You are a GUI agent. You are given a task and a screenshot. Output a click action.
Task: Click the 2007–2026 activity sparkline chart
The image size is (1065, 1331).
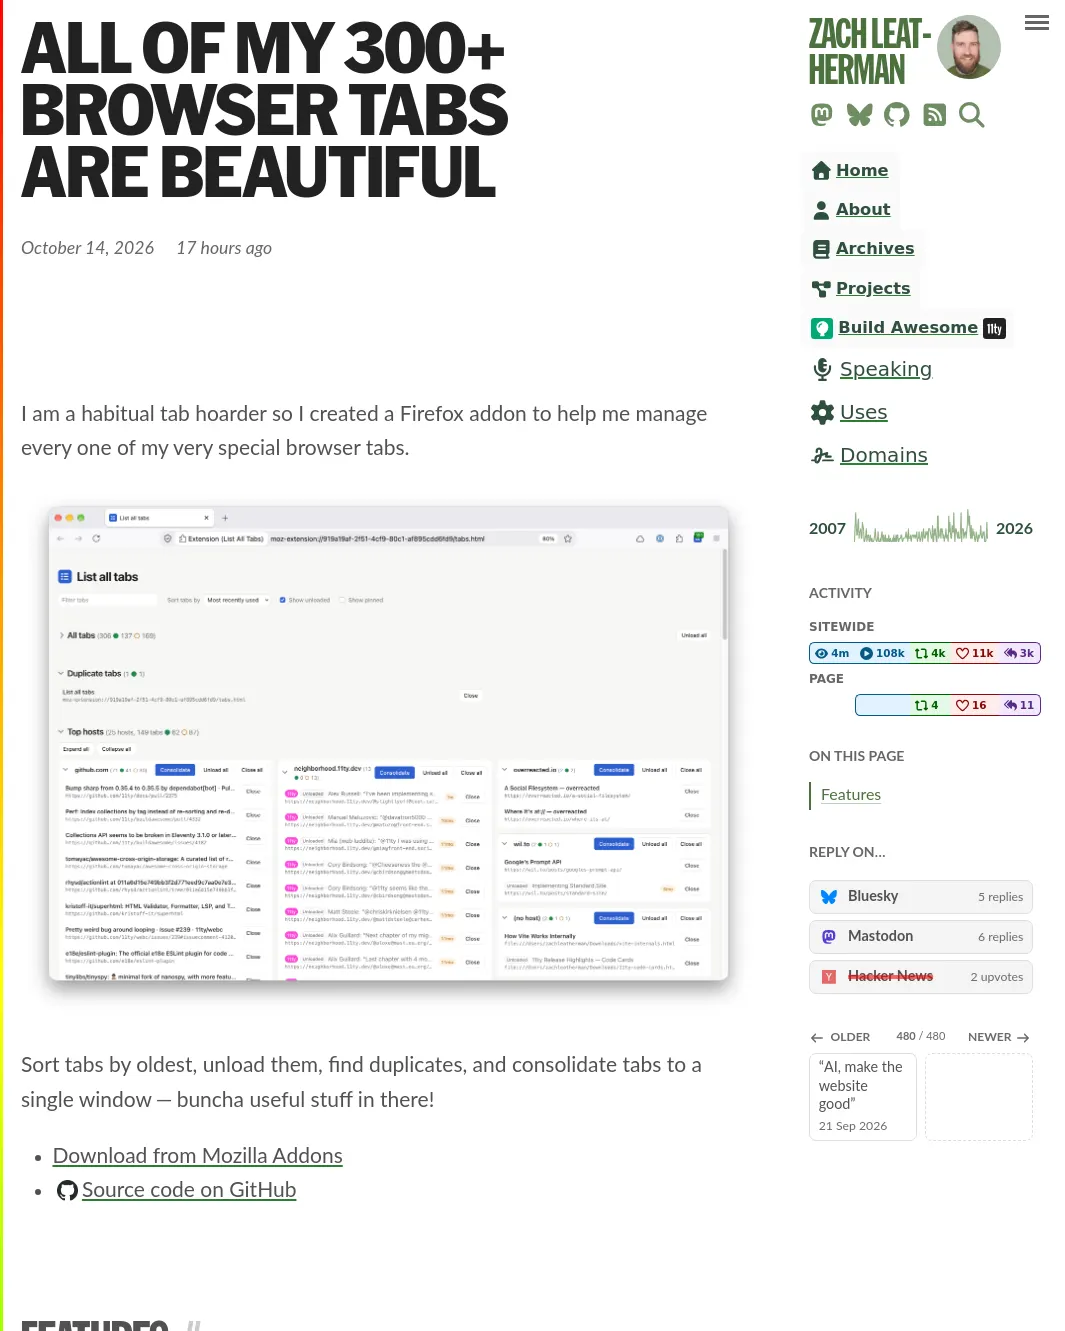[x=921, y=527]
